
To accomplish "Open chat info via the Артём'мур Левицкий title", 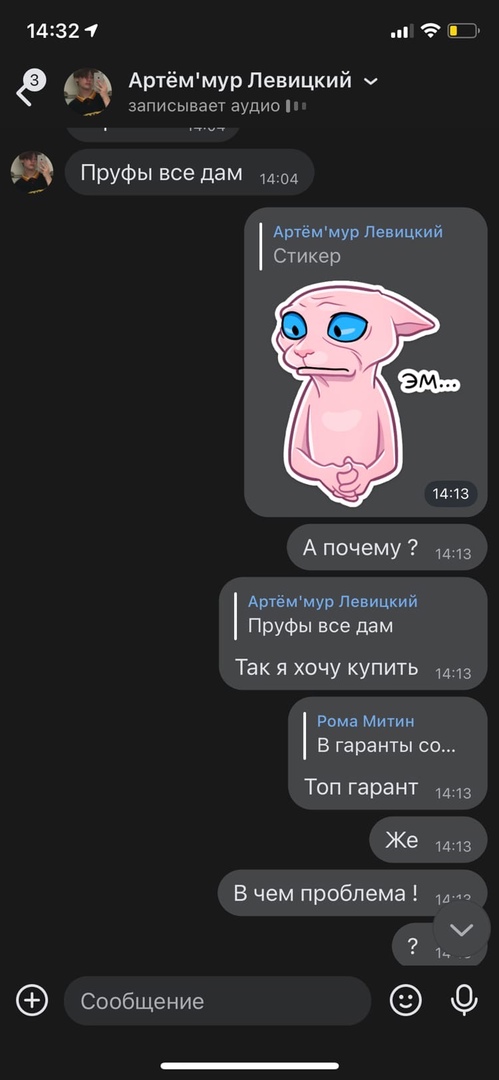I will click(240, 81).
